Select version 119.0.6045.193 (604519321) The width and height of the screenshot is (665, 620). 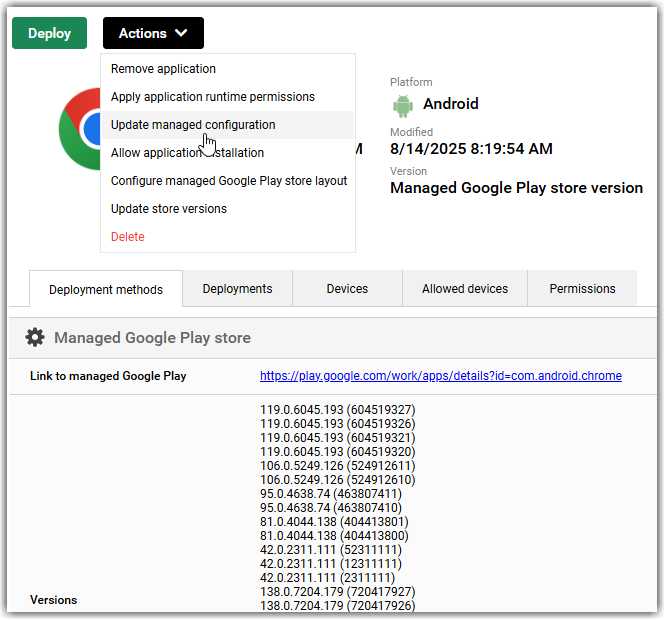click(x=338, y=438)
